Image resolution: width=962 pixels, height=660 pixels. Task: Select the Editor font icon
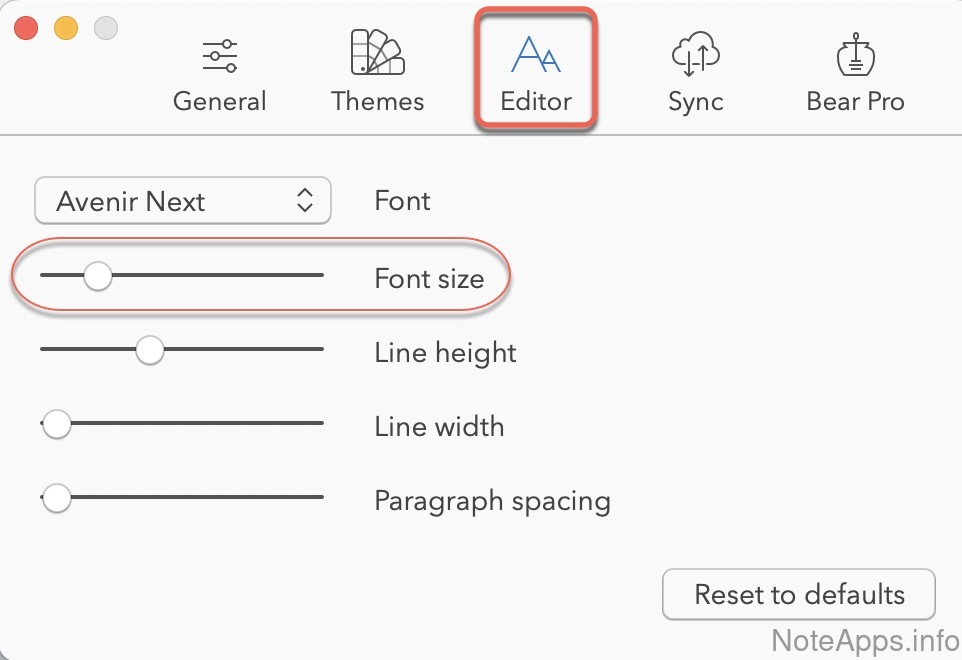(x=535, y=54)
